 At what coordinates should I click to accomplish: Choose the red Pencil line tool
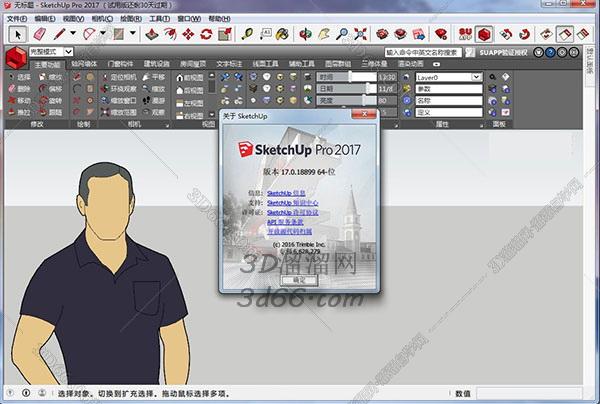pyautogui.click(x=59, y=34)
